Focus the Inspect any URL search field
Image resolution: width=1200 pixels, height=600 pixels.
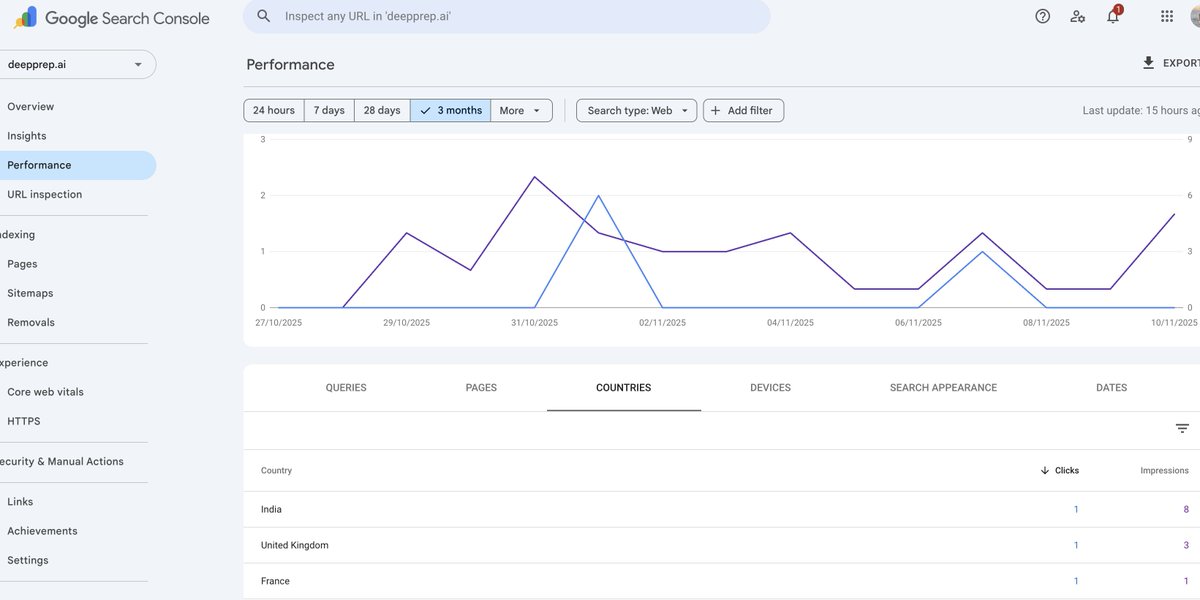pyautogui.click(x=507, y=16)
